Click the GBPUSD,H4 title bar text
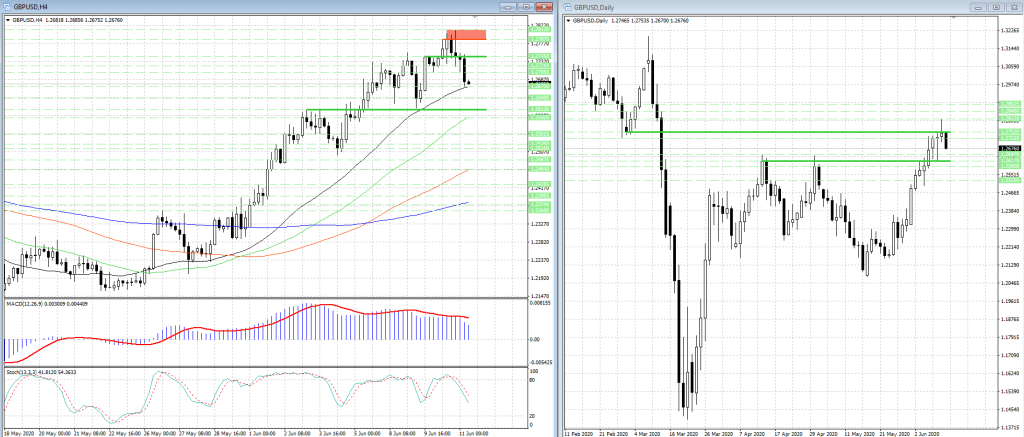The image size is (1024, 437). click(x=30, y=7)
